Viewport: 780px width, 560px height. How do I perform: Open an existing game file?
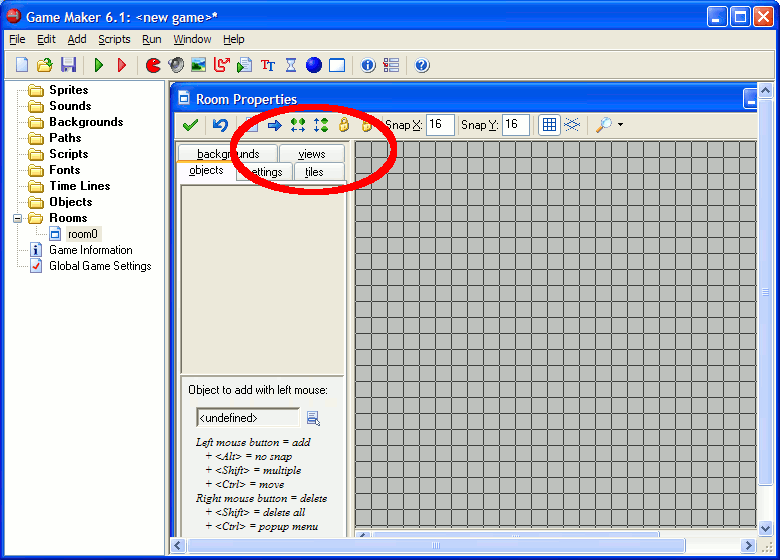(x=45, y=65)
